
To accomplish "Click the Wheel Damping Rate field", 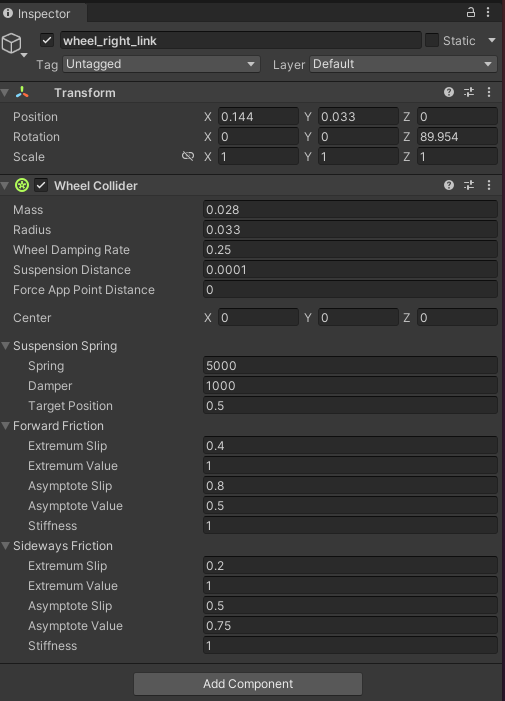I will (350, 249).
